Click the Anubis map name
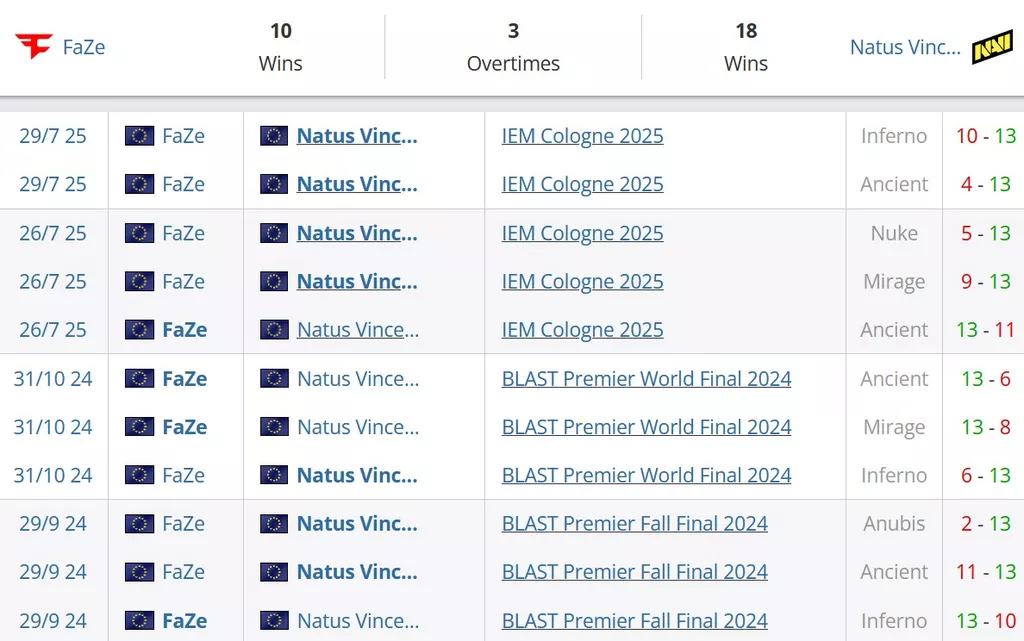Viewport: 1024px width, 641px height. (894, 524)
